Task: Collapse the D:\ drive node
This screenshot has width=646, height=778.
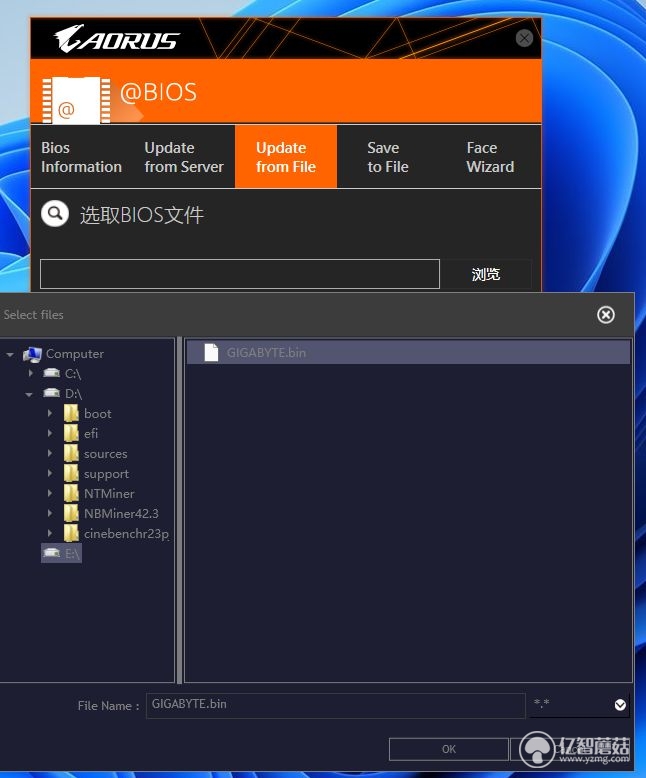Action: 29,394
